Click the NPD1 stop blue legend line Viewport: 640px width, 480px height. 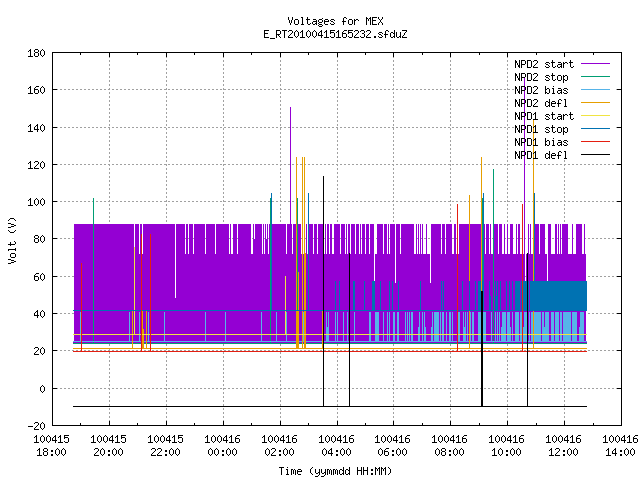click(x=595, y=129)
